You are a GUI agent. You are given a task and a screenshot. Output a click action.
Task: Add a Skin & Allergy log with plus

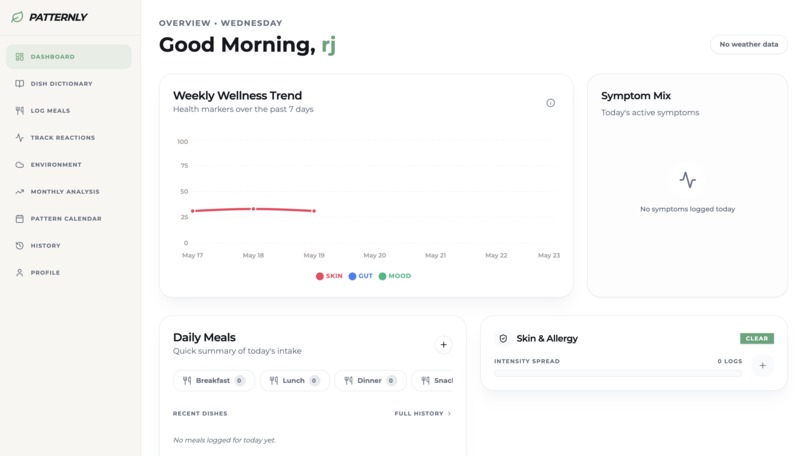(x=763, y=366)
